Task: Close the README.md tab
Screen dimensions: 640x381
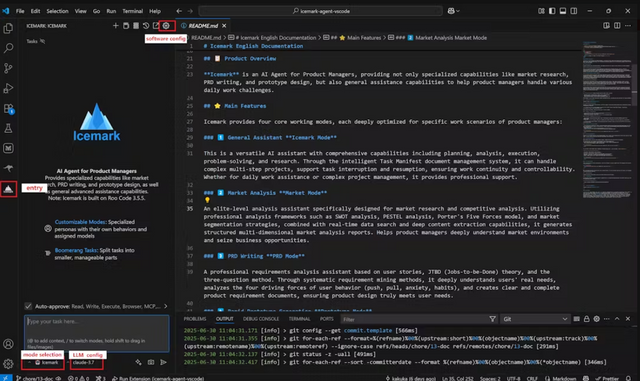Action: 224,26
